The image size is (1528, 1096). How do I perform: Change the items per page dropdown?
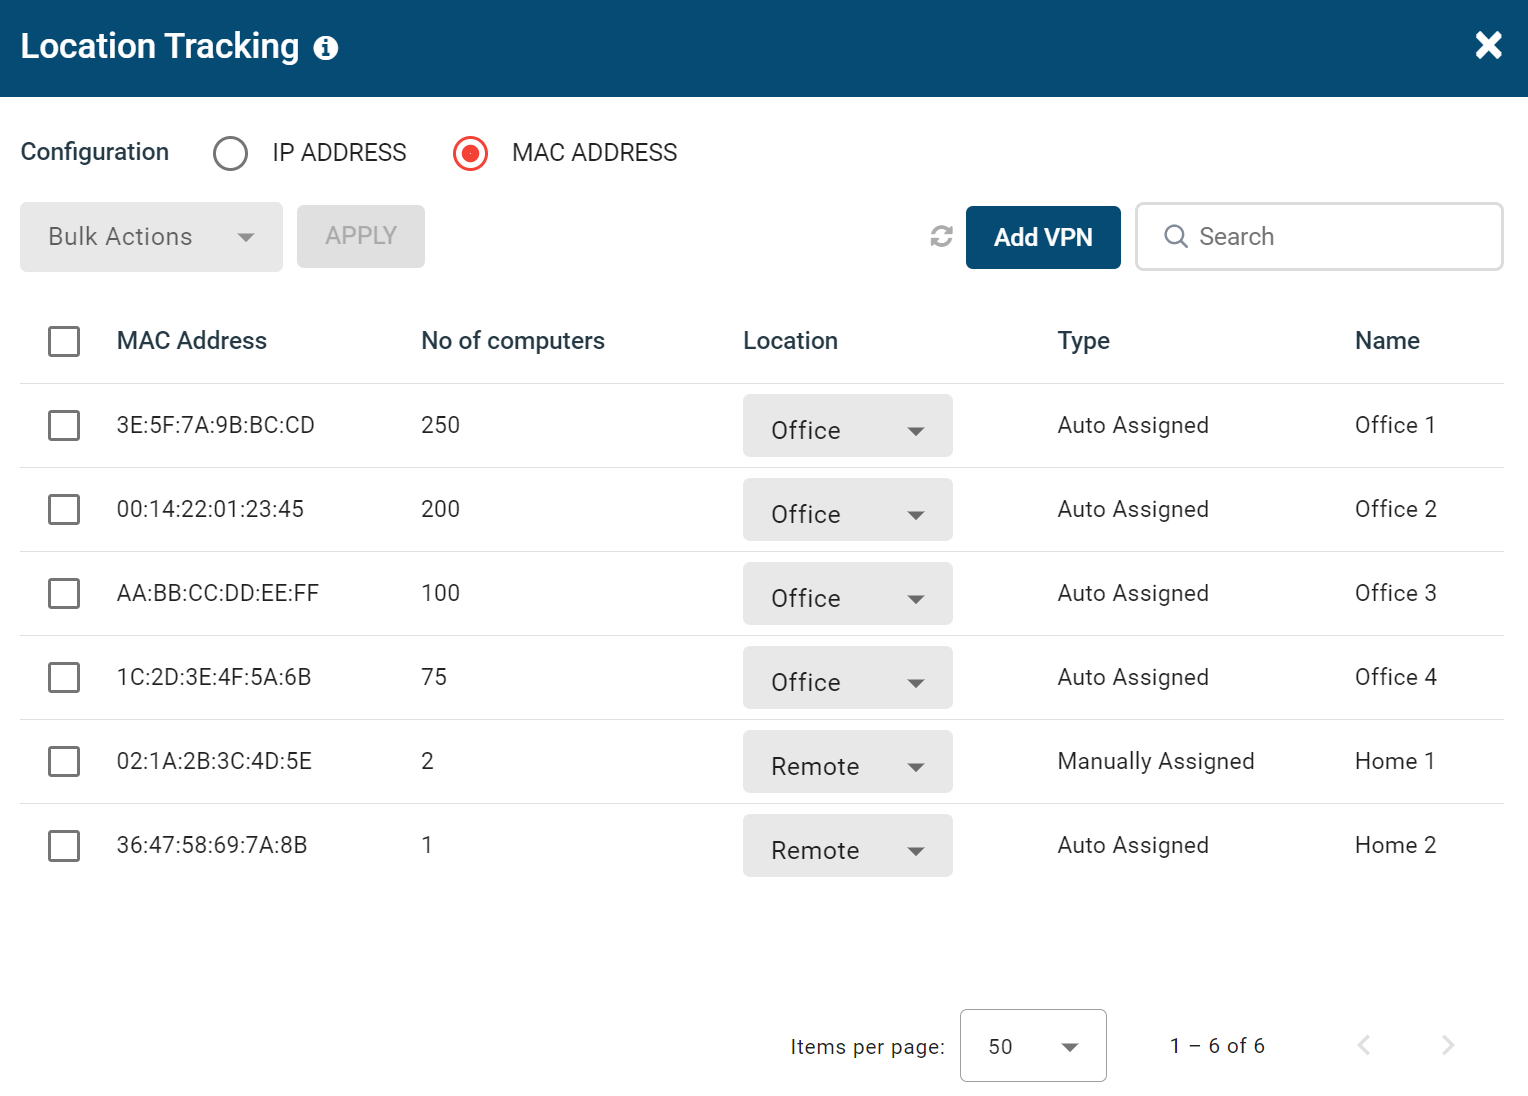[x=1033, y=1045]
